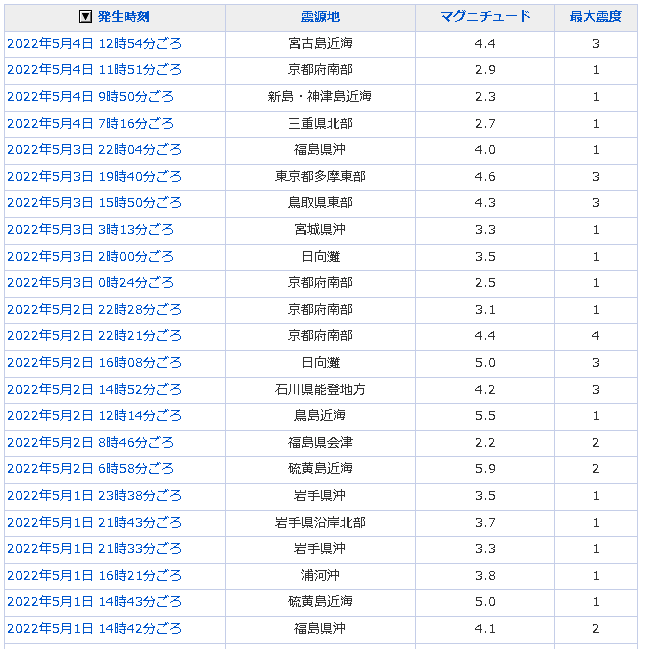Select magnitude 4.1 in 14時42分 福島県沖 row
Image resolution: width=645 pixels, height=649 pixels.
pyautogui.click(x=485, y=629)
